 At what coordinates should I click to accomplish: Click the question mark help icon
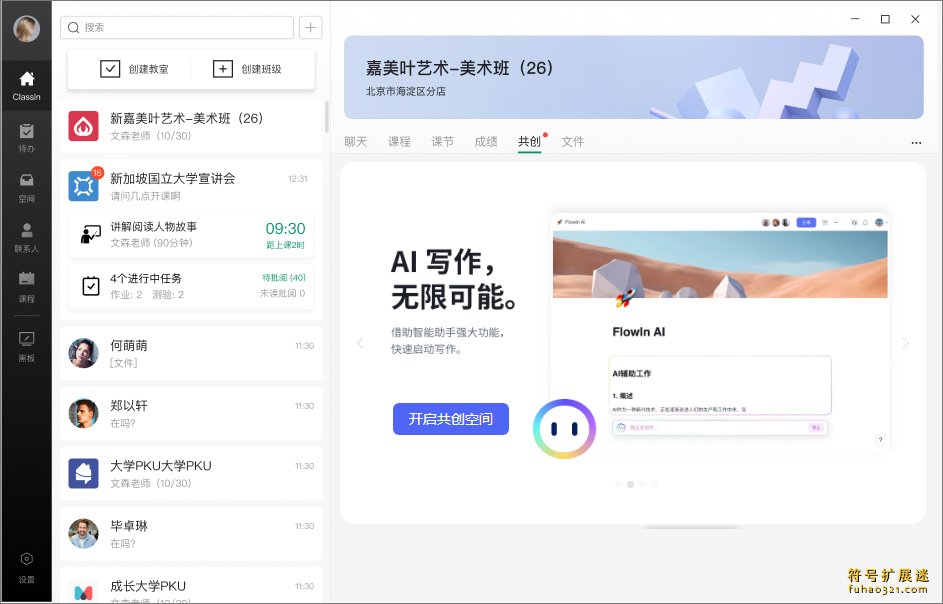(880, 440)
